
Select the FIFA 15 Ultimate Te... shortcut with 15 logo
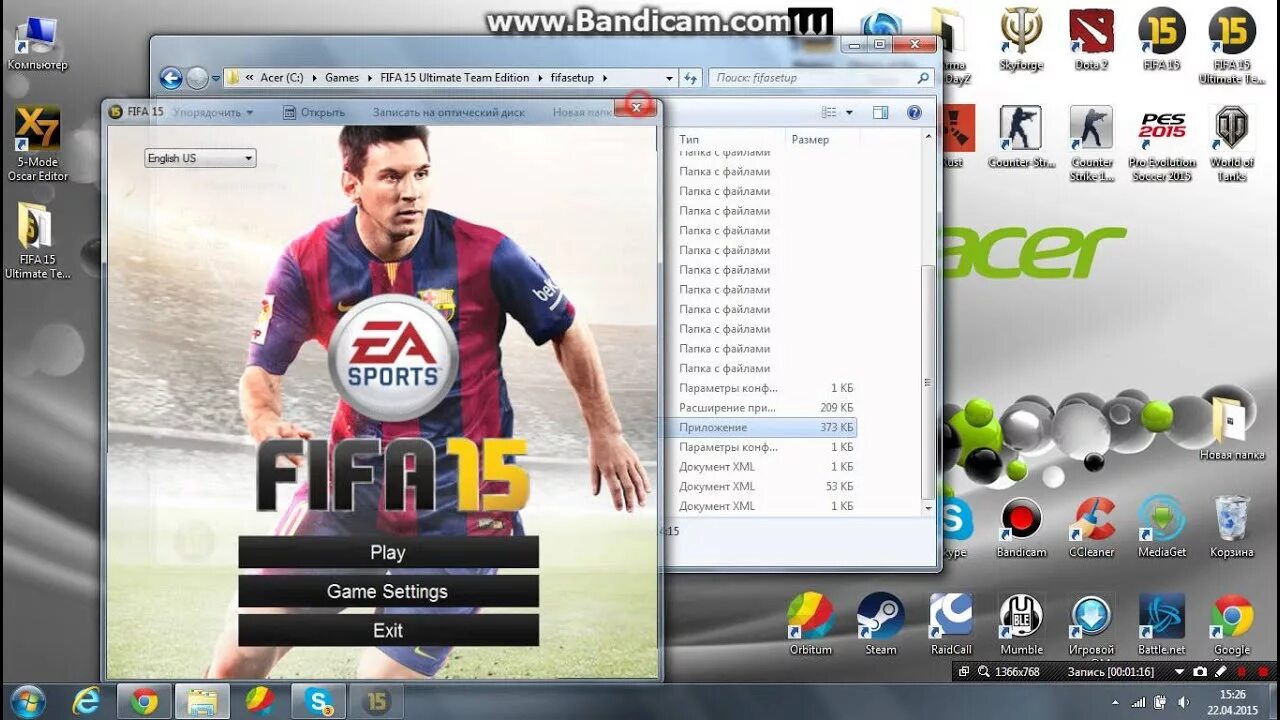click(x=1231, y=46)
